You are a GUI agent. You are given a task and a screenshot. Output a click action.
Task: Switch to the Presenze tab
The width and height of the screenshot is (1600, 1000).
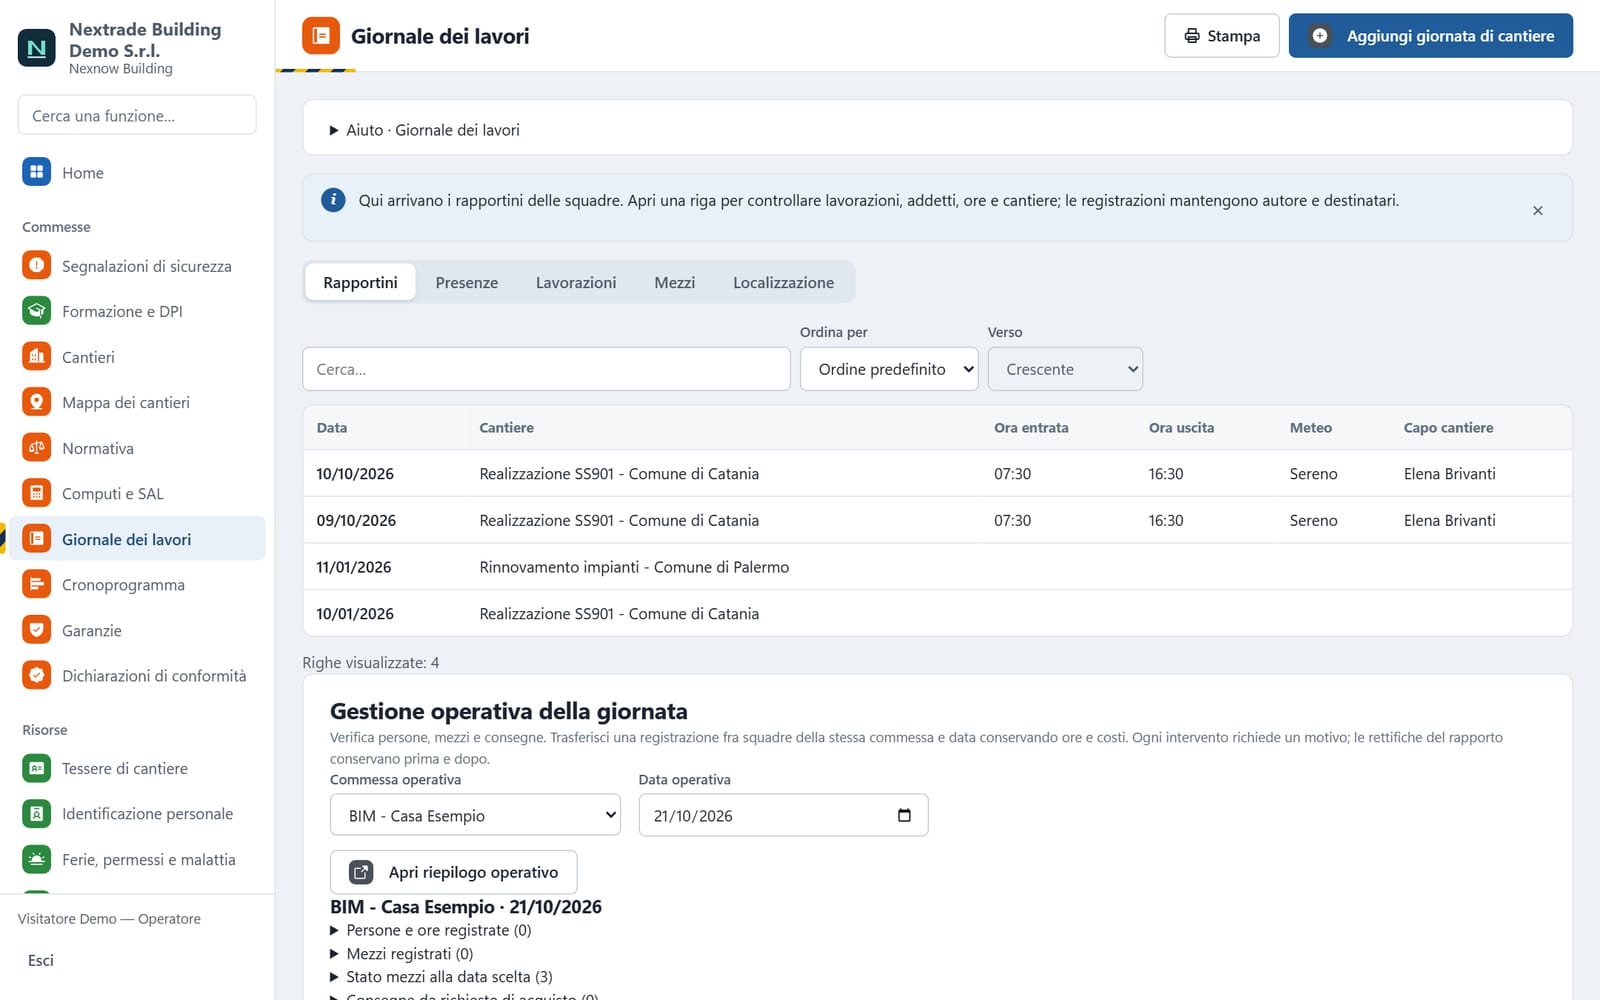click(x=467, y=282)
